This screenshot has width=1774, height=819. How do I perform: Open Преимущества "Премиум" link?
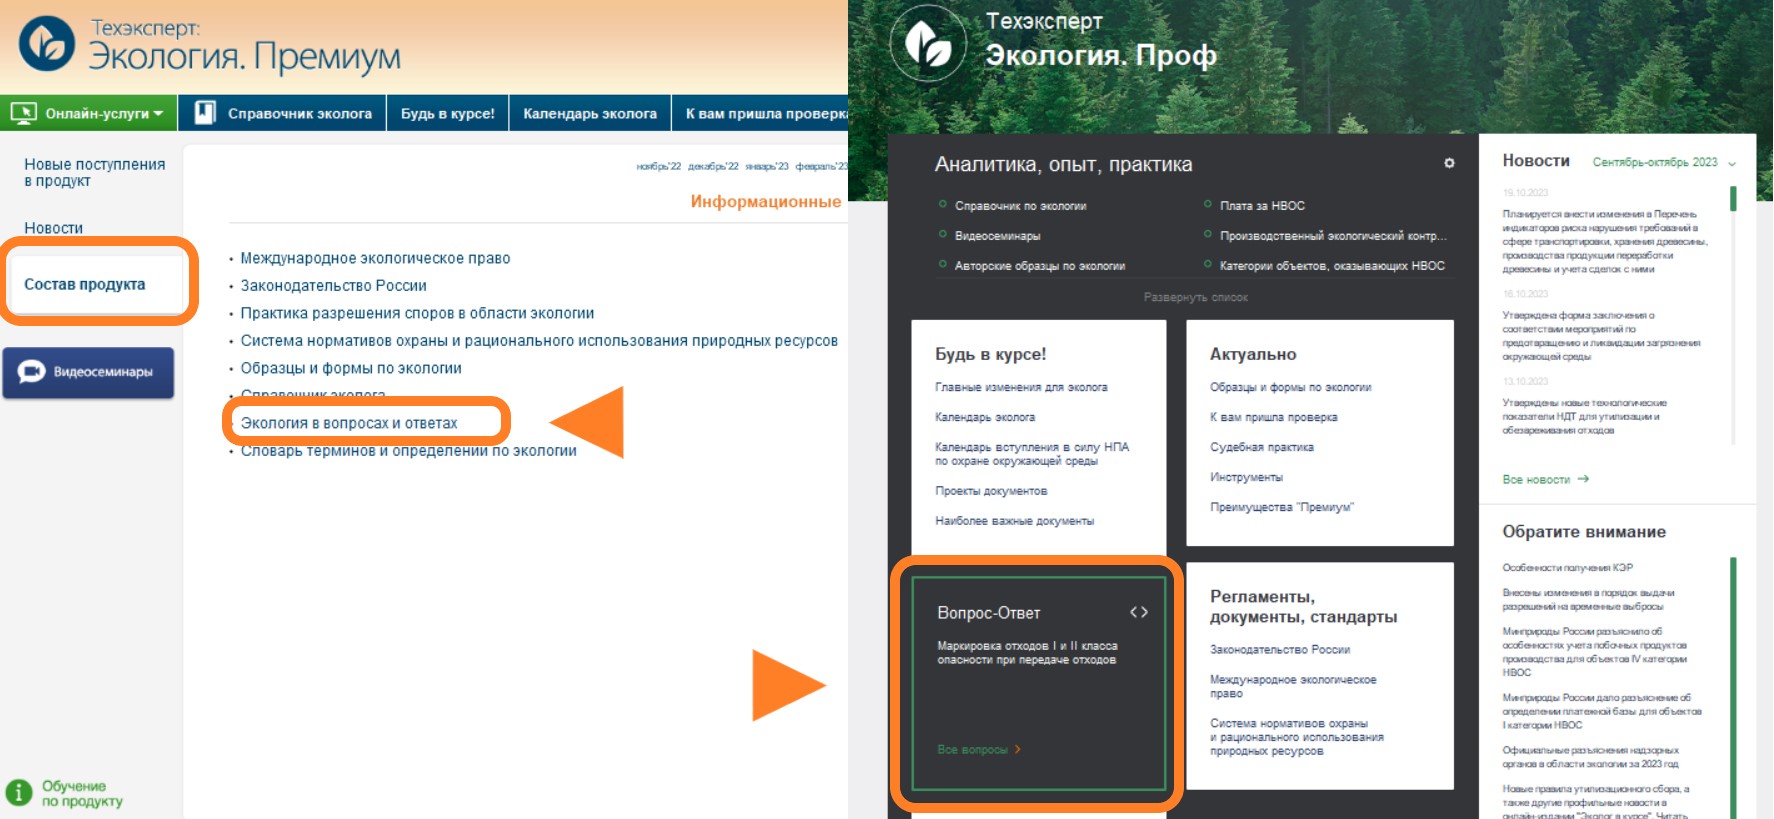pyautogui.click(x=1281, y=507)
